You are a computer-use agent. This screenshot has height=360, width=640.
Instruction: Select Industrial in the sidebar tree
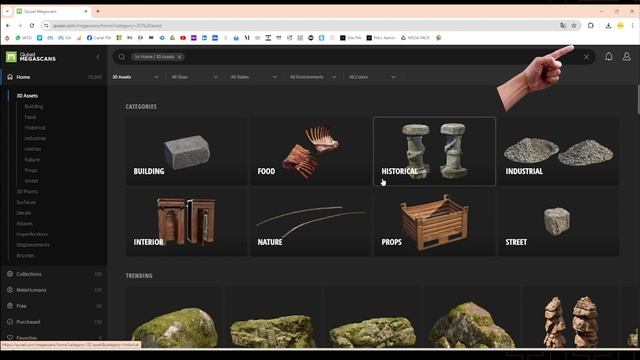35,138
